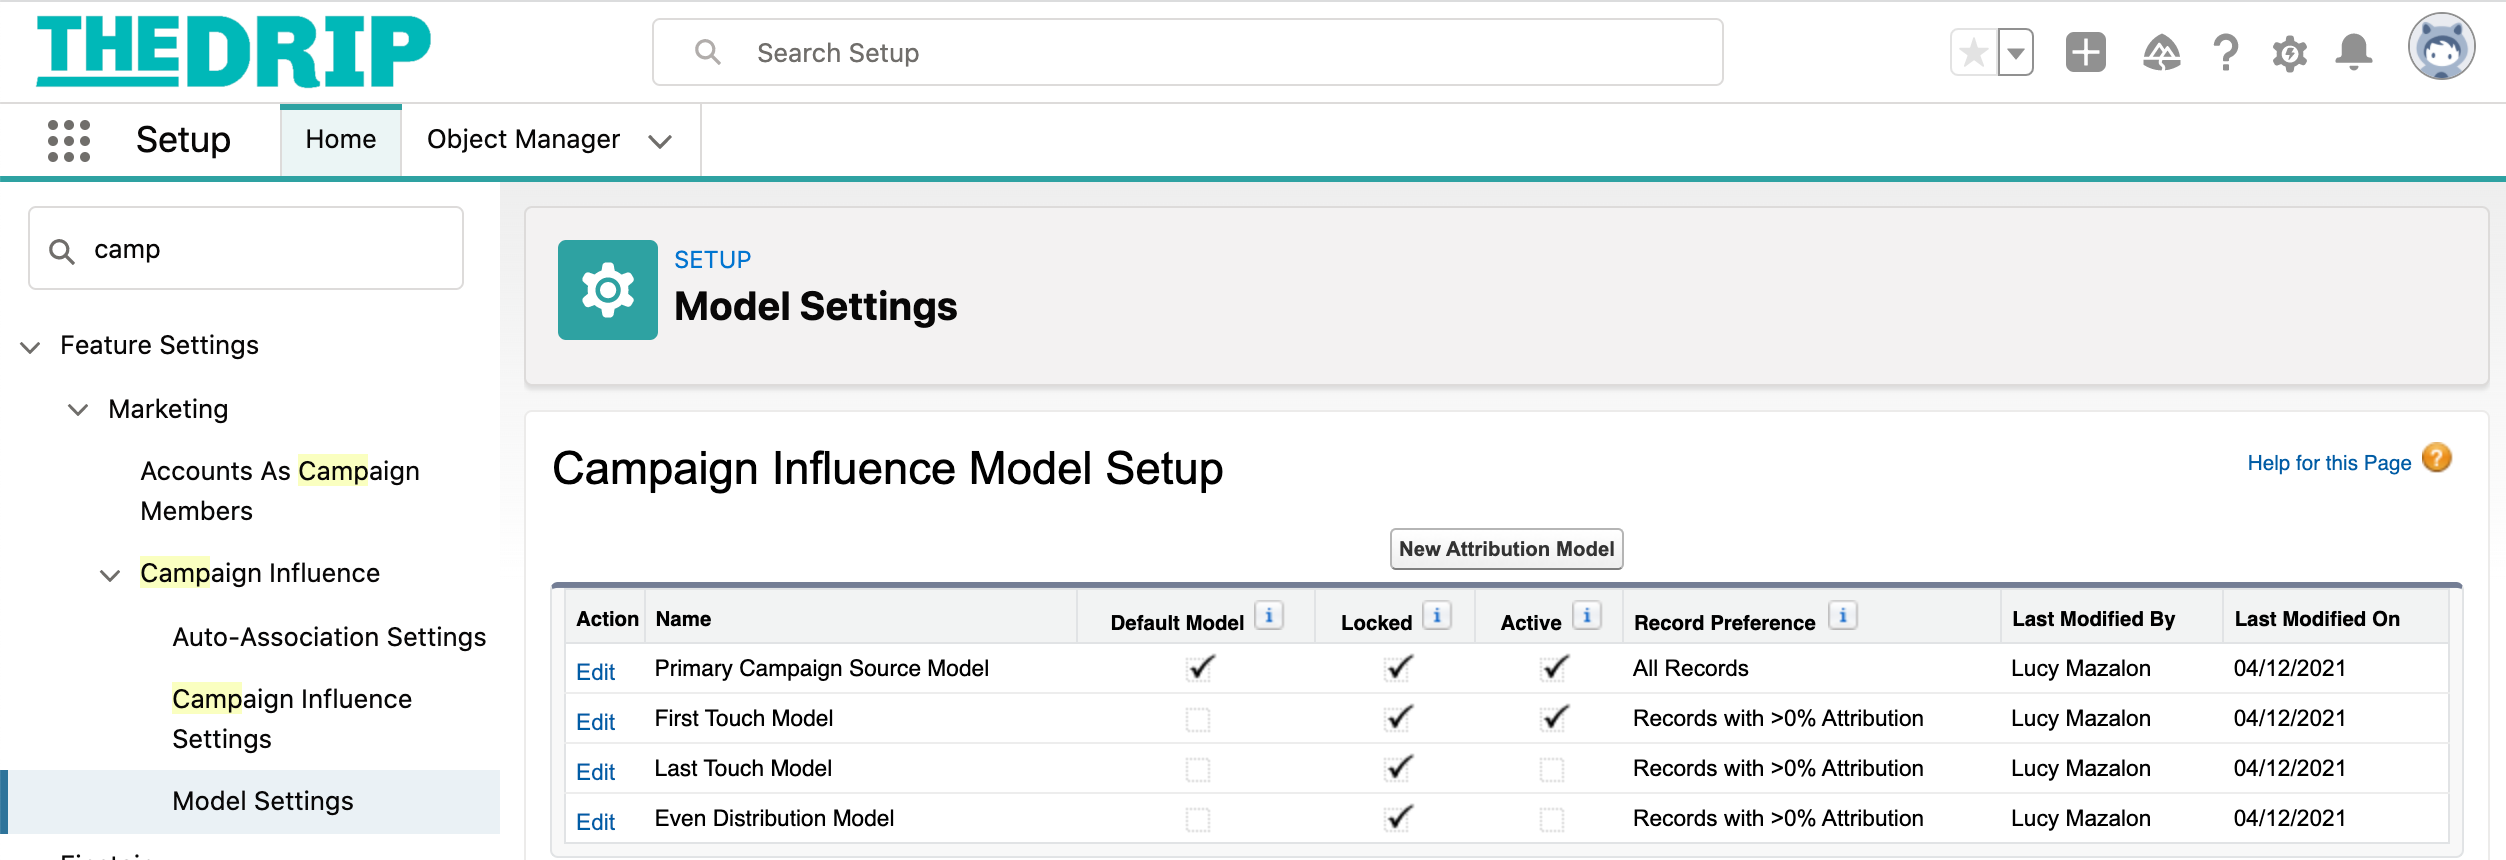Click orange help icon beside Help for this Page
This screenshot has height=860, width=2506.
click(x=2437, y=458)
